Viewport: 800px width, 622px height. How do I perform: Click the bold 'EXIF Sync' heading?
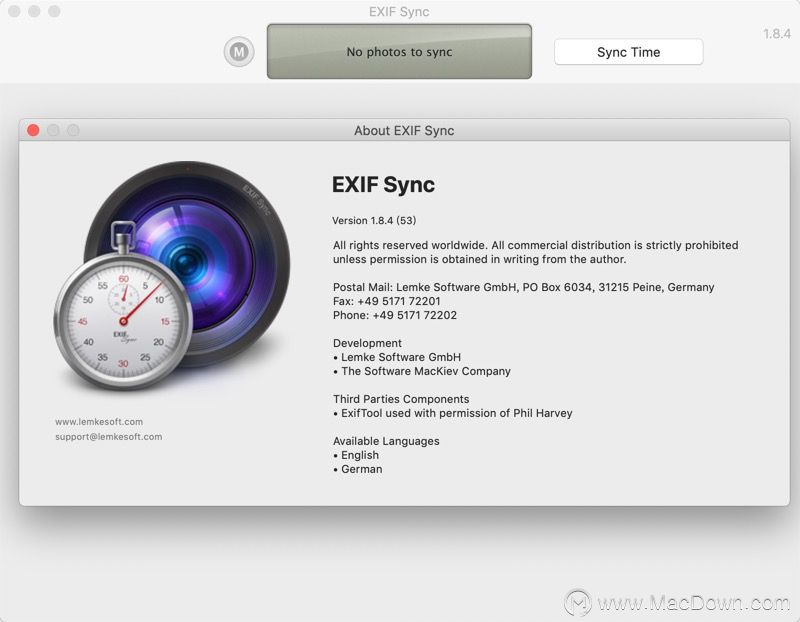pyautogui.click(x=384, y=185)
